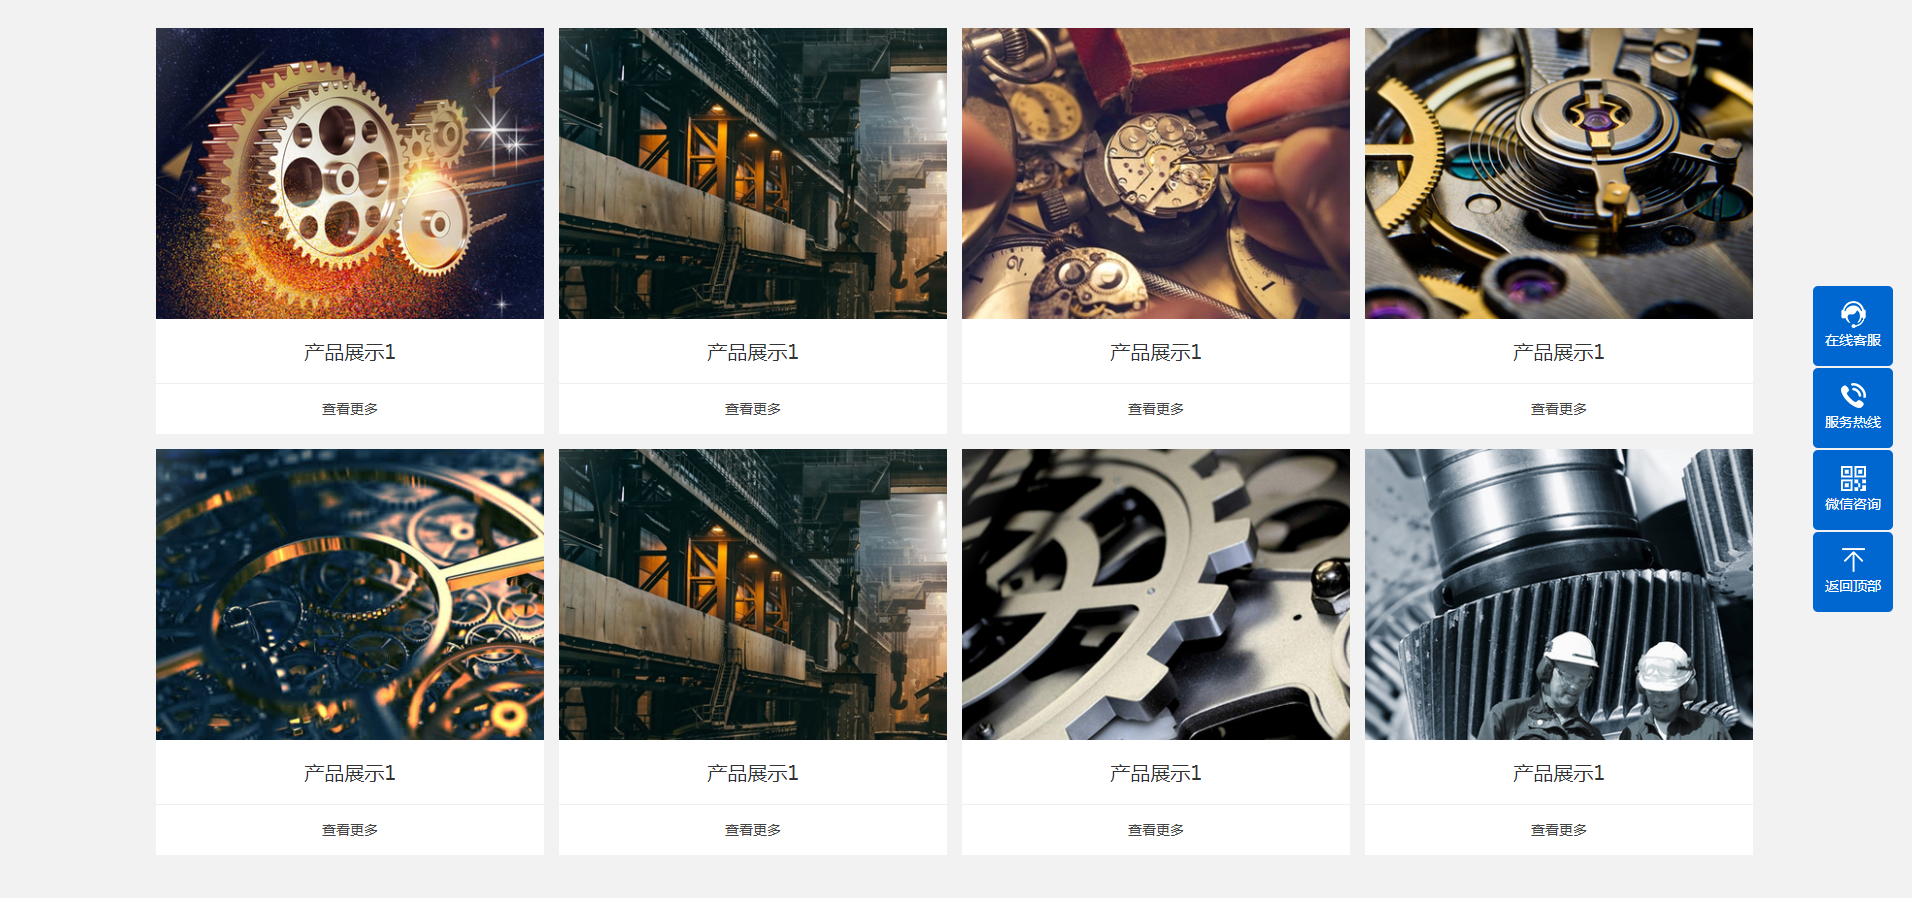Image resolution: width=1912 pixels, height=898 pixels.
Task: Open the silver gear wheel product image
Action: [1156, 595]
